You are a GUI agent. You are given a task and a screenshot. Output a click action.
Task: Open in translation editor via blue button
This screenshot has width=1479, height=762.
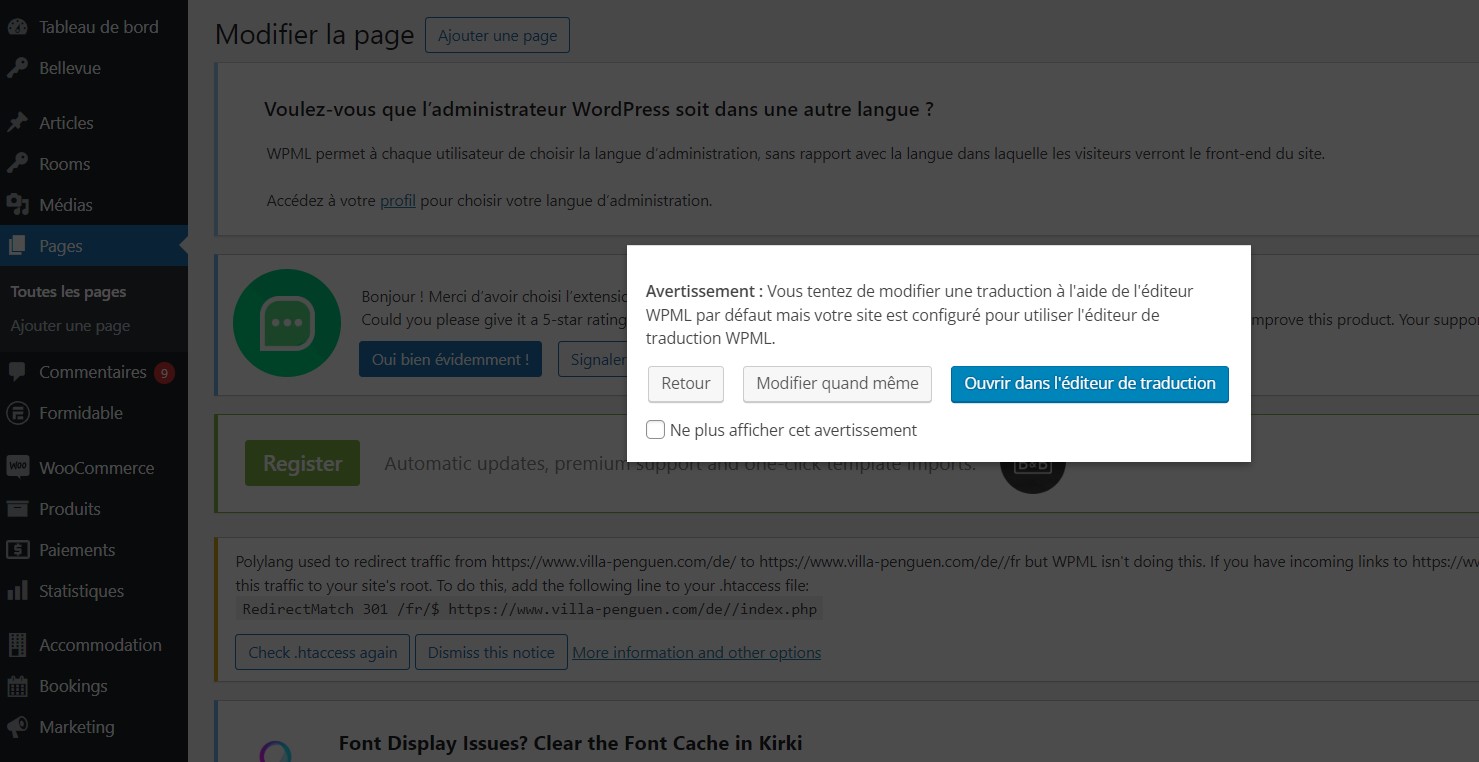1089,383
